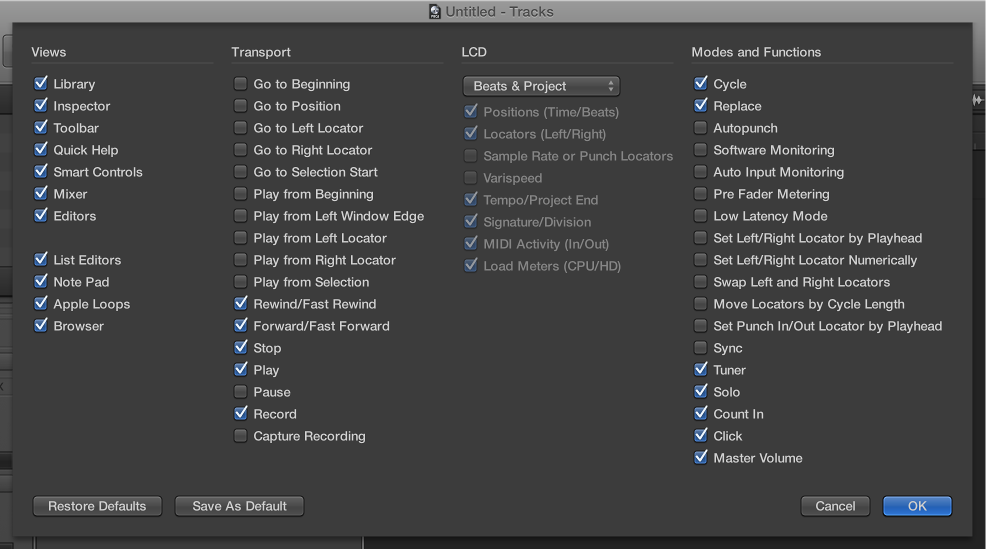Viewport: 986px width, 550px height.
Task: Check Go to Left Locator
Action: tap(240, 128)
